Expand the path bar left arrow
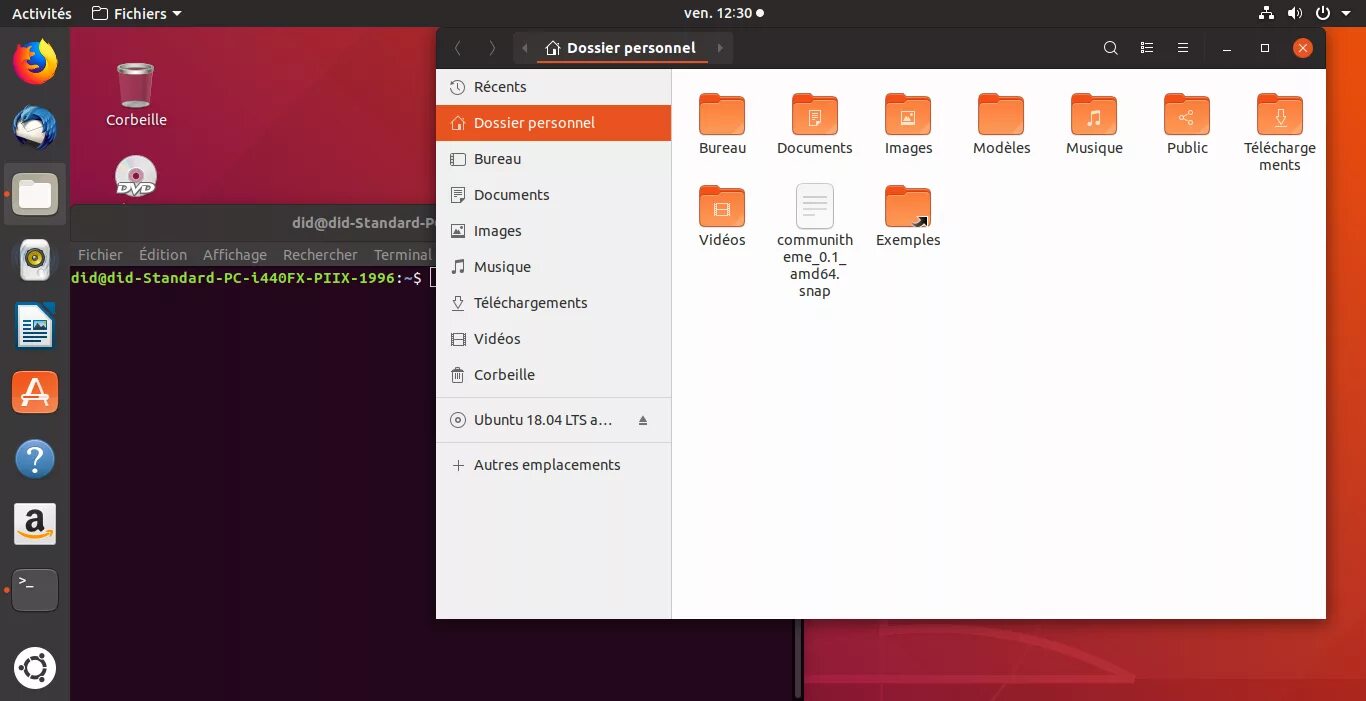1366x701 pixels. click(525, 48)
